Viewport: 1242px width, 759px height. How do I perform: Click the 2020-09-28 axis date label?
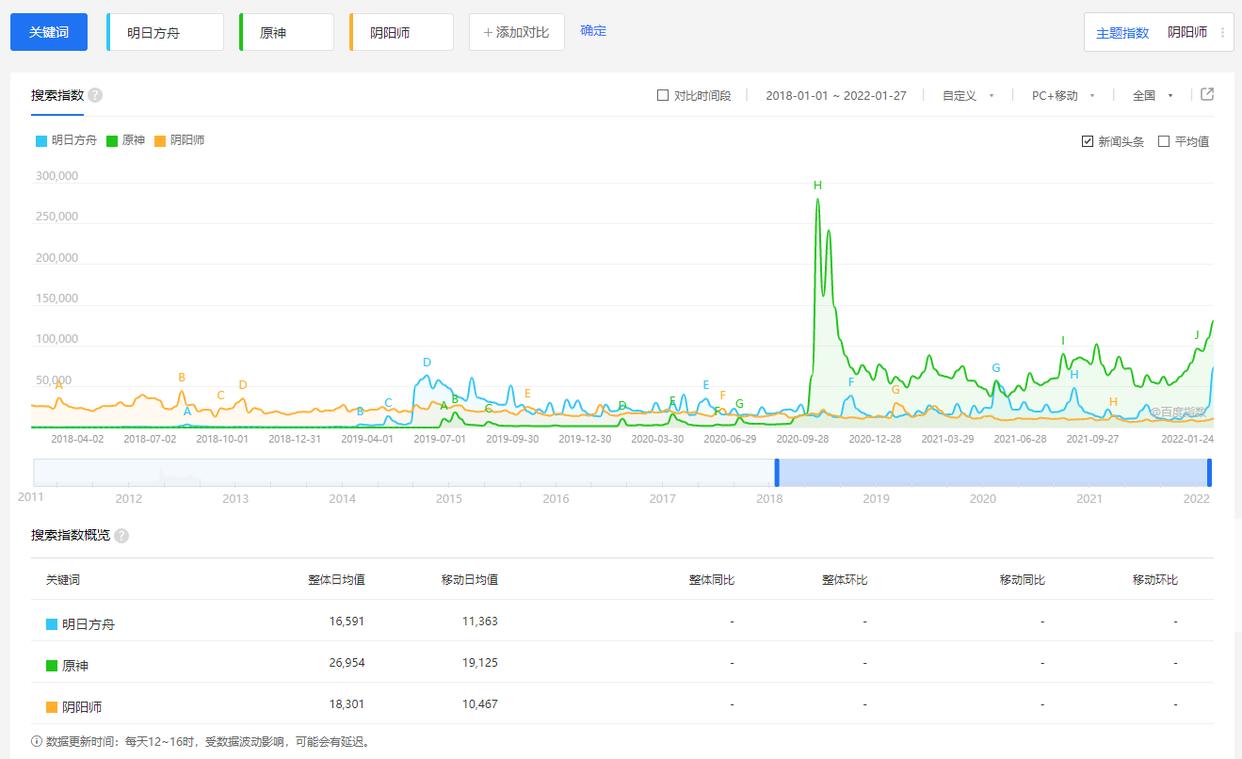[803, 439]
